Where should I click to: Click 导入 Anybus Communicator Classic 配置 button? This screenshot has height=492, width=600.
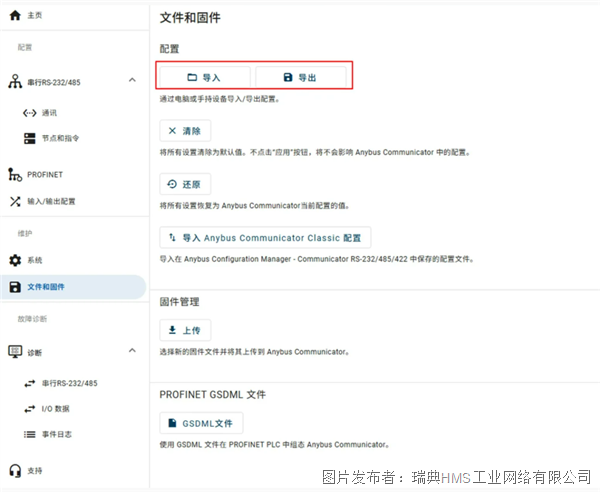265,238
